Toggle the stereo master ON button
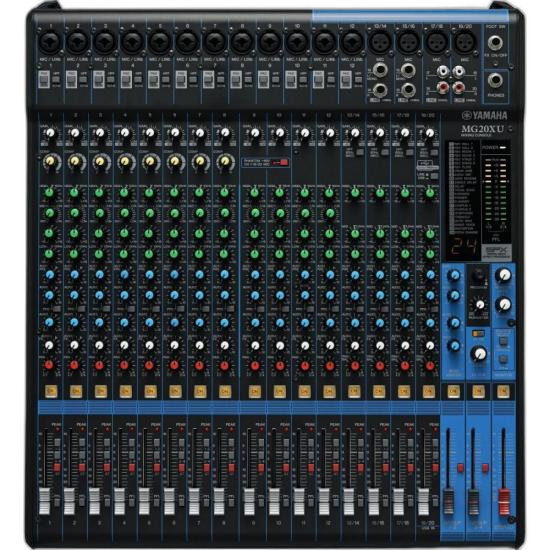Image resolution: width=550 pixels, height=550 pixels. point(503,391)
